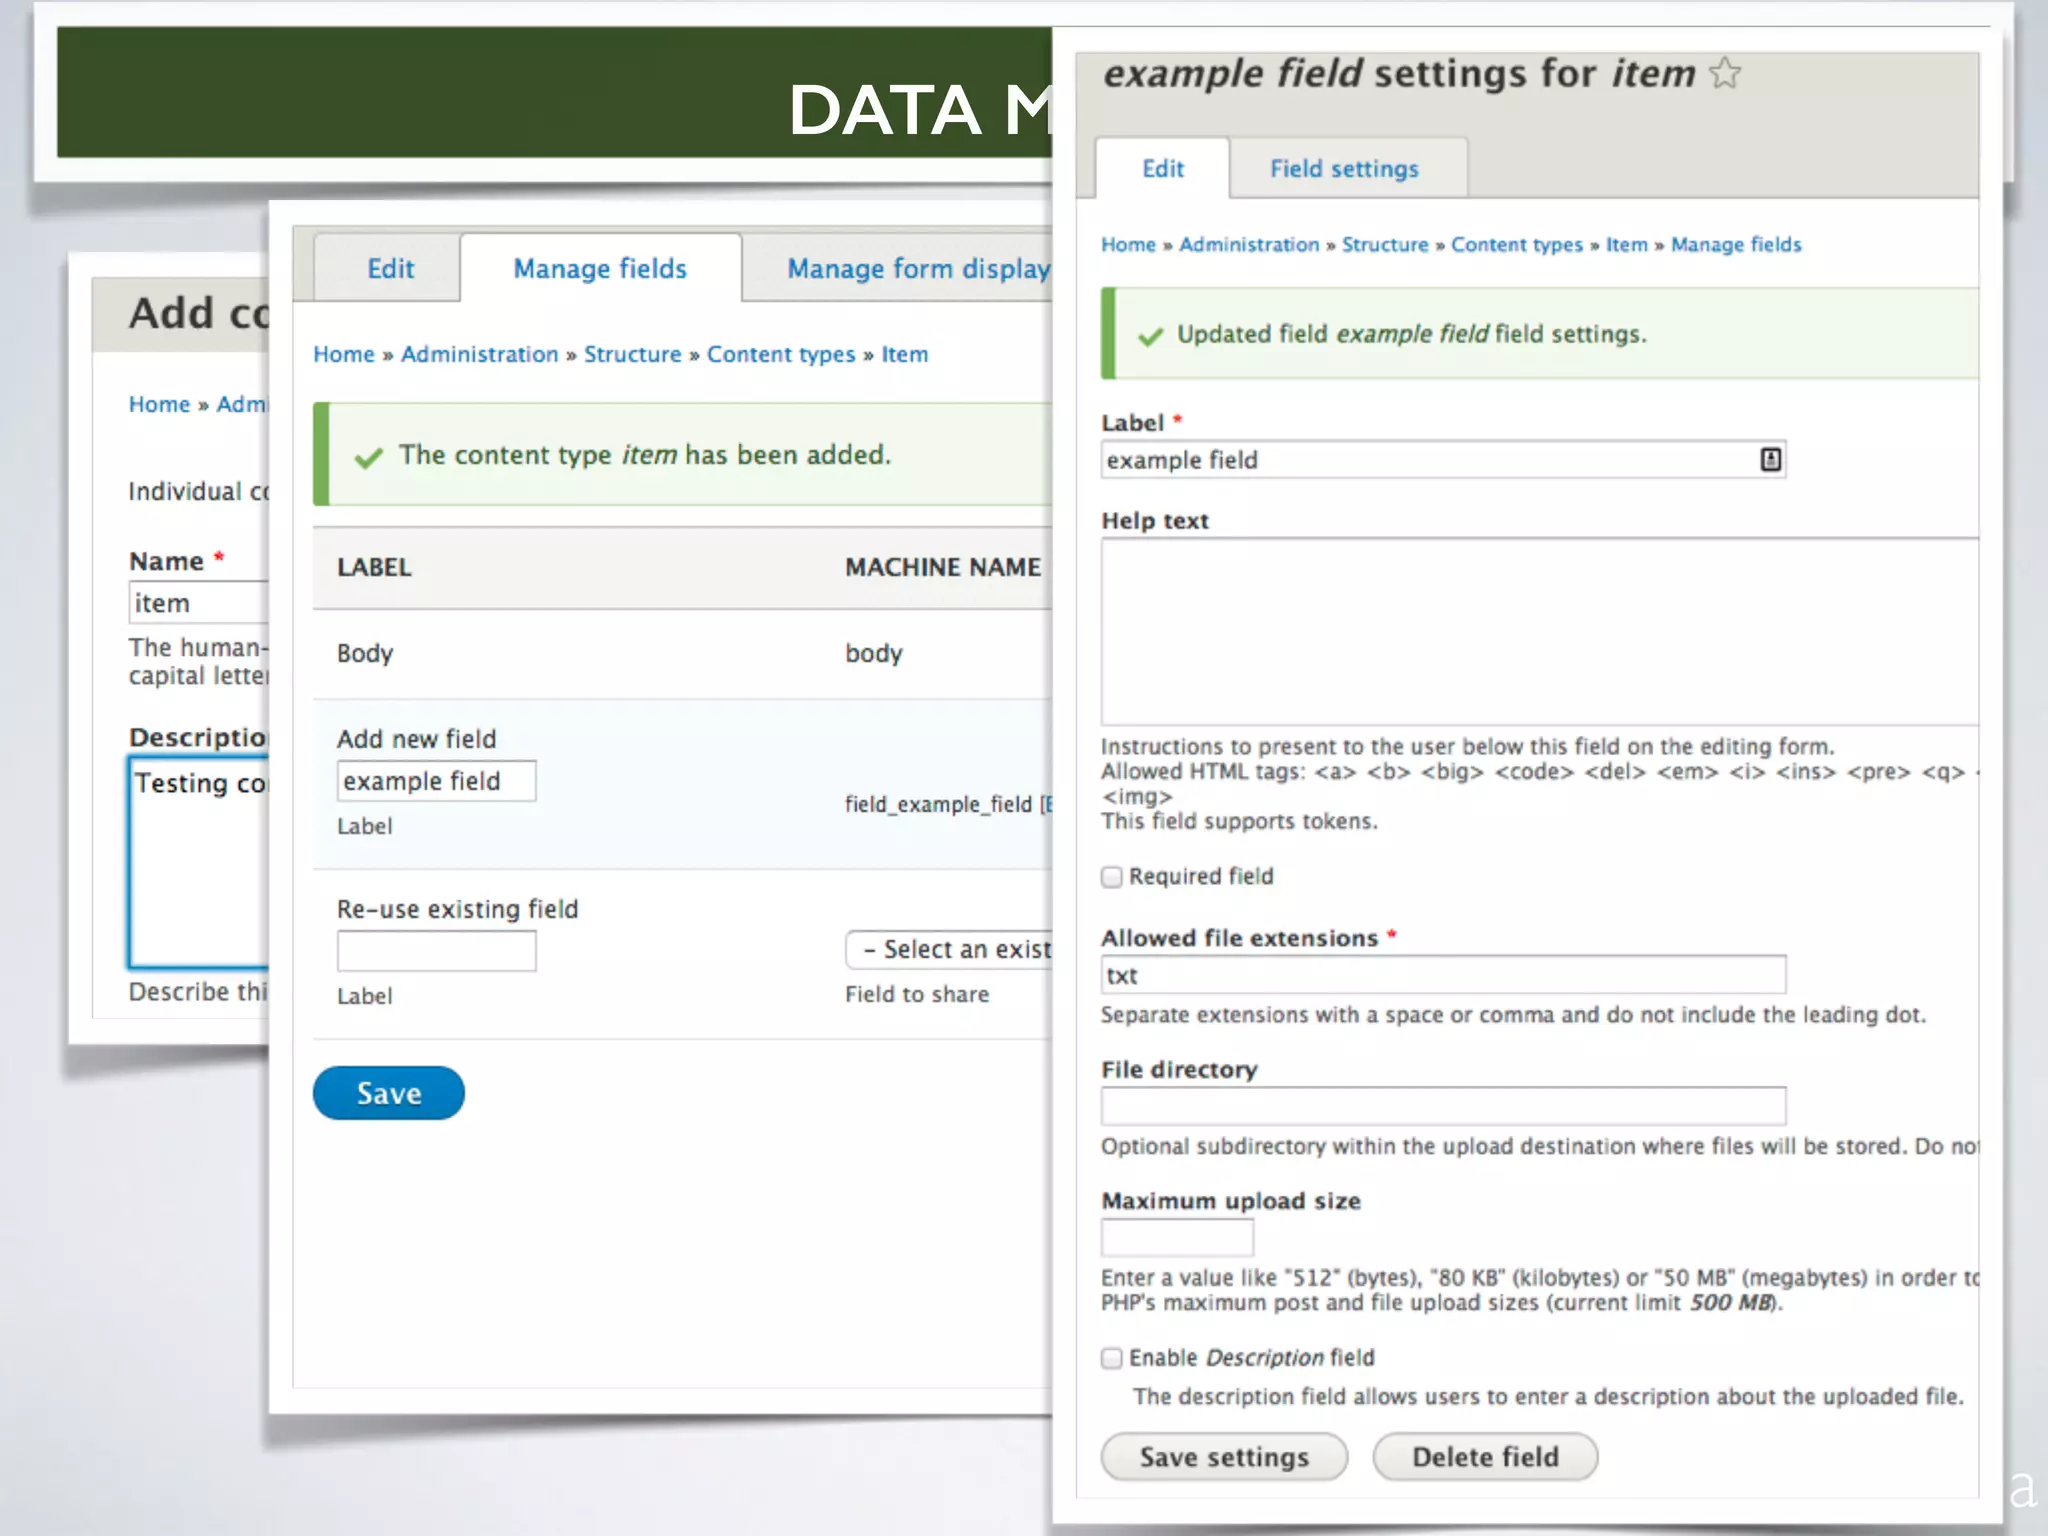Click the autofill icon in the Label field
2048x1536 pixels.
[1770, 459]
